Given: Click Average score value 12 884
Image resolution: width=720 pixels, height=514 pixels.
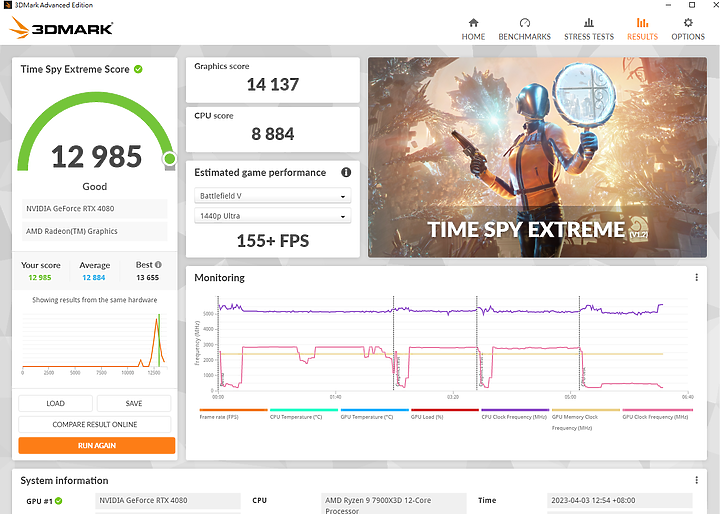Looking at the screenshot, I should [94, 277].
